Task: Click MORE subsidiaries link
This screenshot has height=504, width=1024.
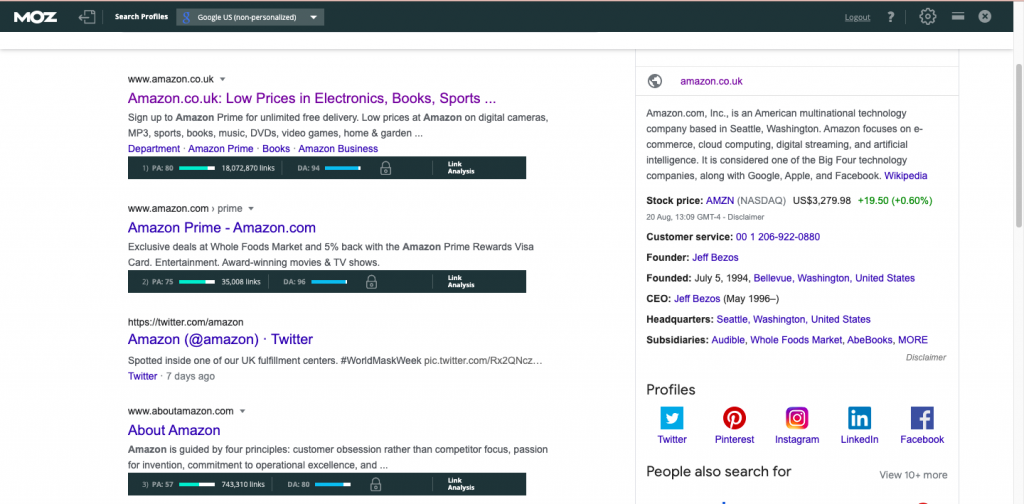Action: point(913,339)
